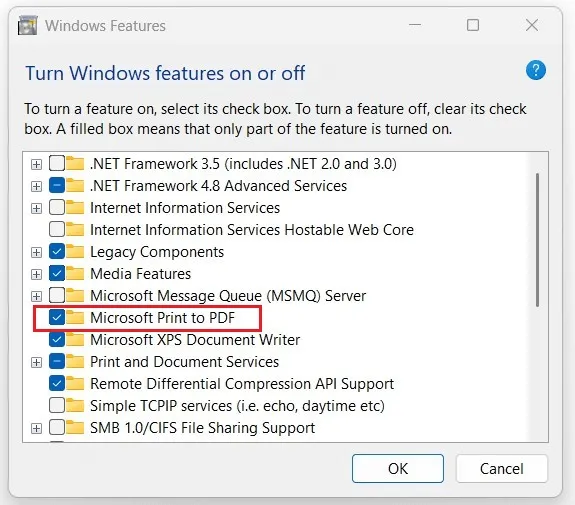This screenshot has height=505, width=575.
Task: Toggle Remote Differential Compression API Support checkbox
Action: [57, 383]
